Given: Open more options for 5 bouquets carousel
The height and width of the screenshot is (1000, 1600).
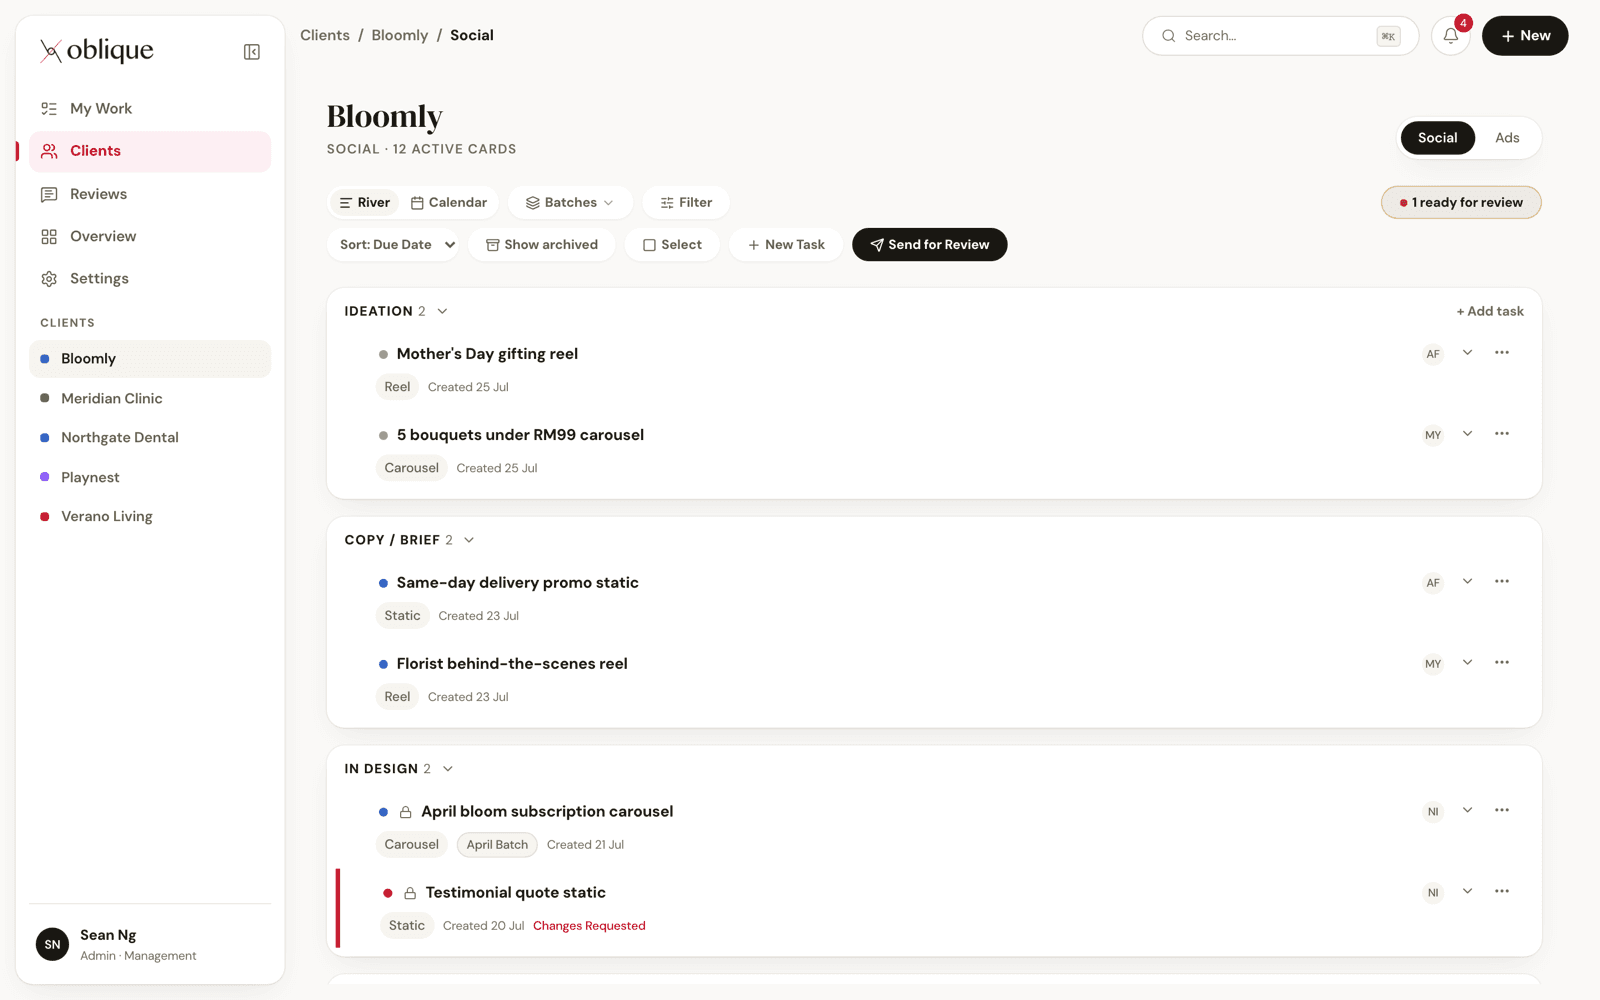Looking at the screenshot, I should click(x=1502, y=434).
